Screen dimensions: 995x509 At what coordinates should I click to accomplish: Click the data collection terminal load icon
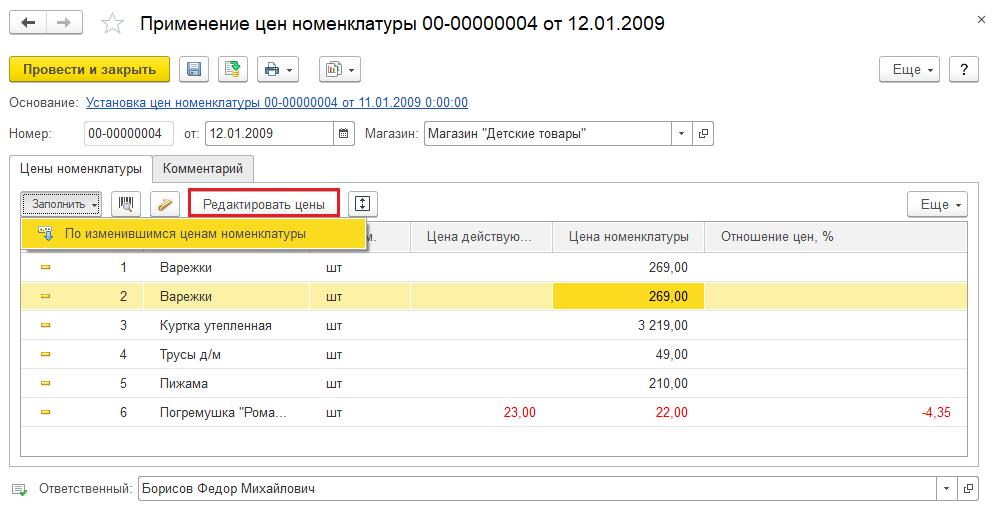tap(166, 204)
